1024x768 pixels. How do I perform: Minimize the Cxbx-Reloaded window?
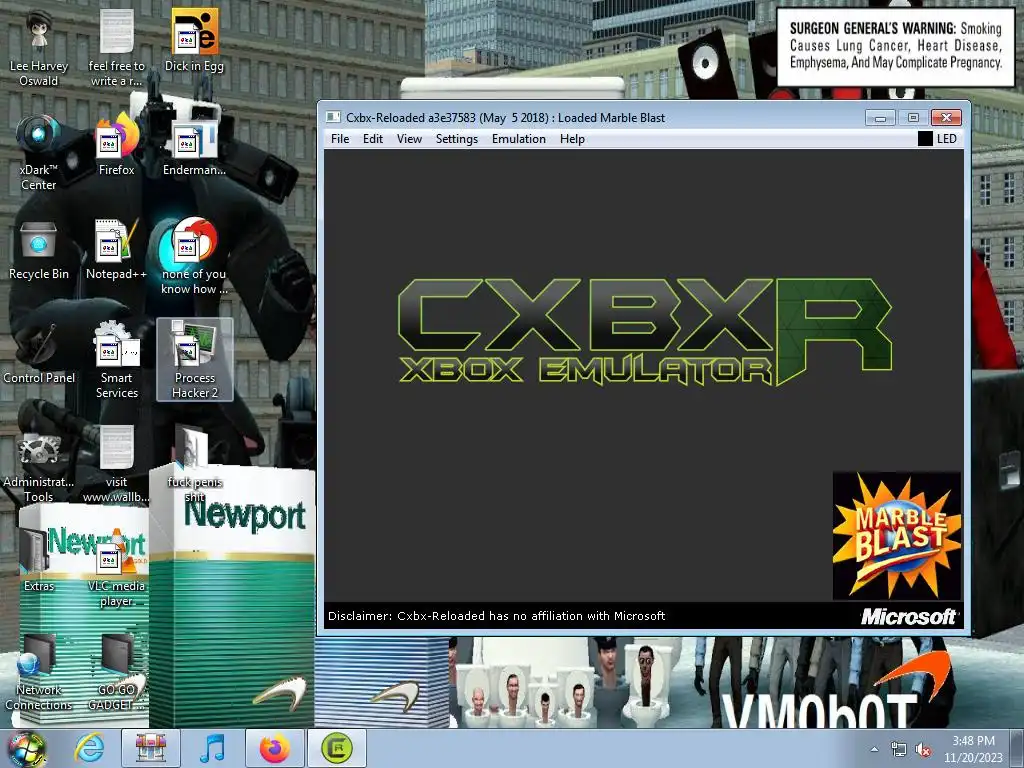(x=880, y=118)
